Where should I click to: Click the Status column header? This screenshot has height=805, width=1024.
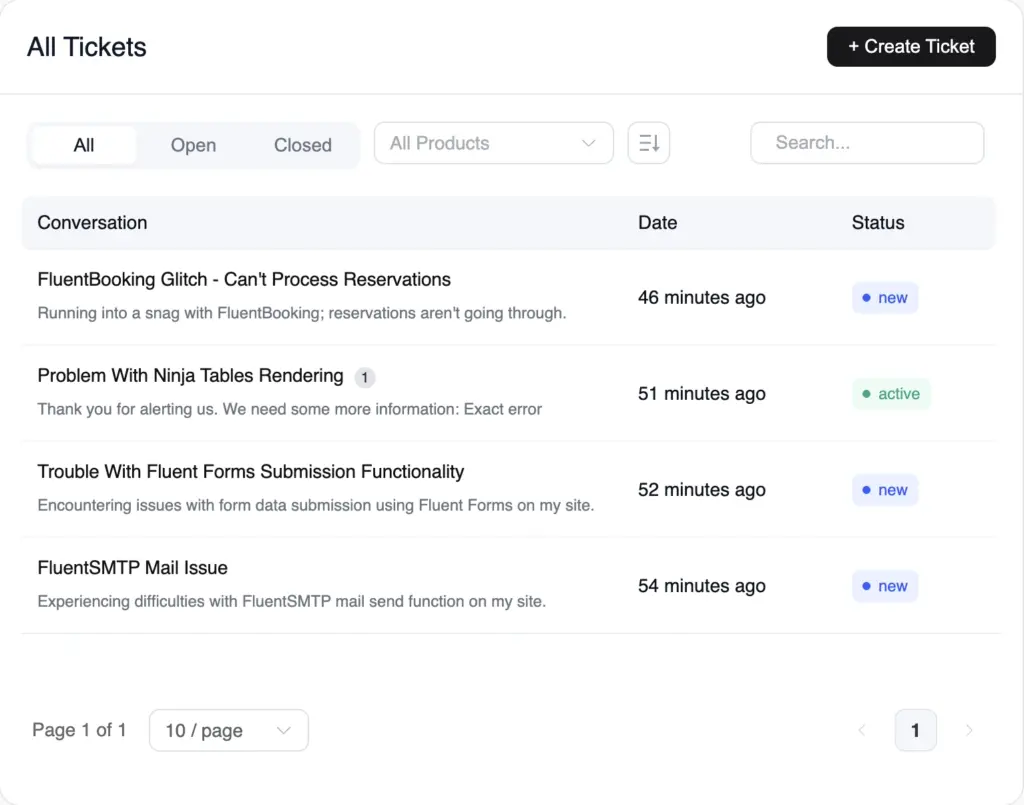(x=878, y=223)
